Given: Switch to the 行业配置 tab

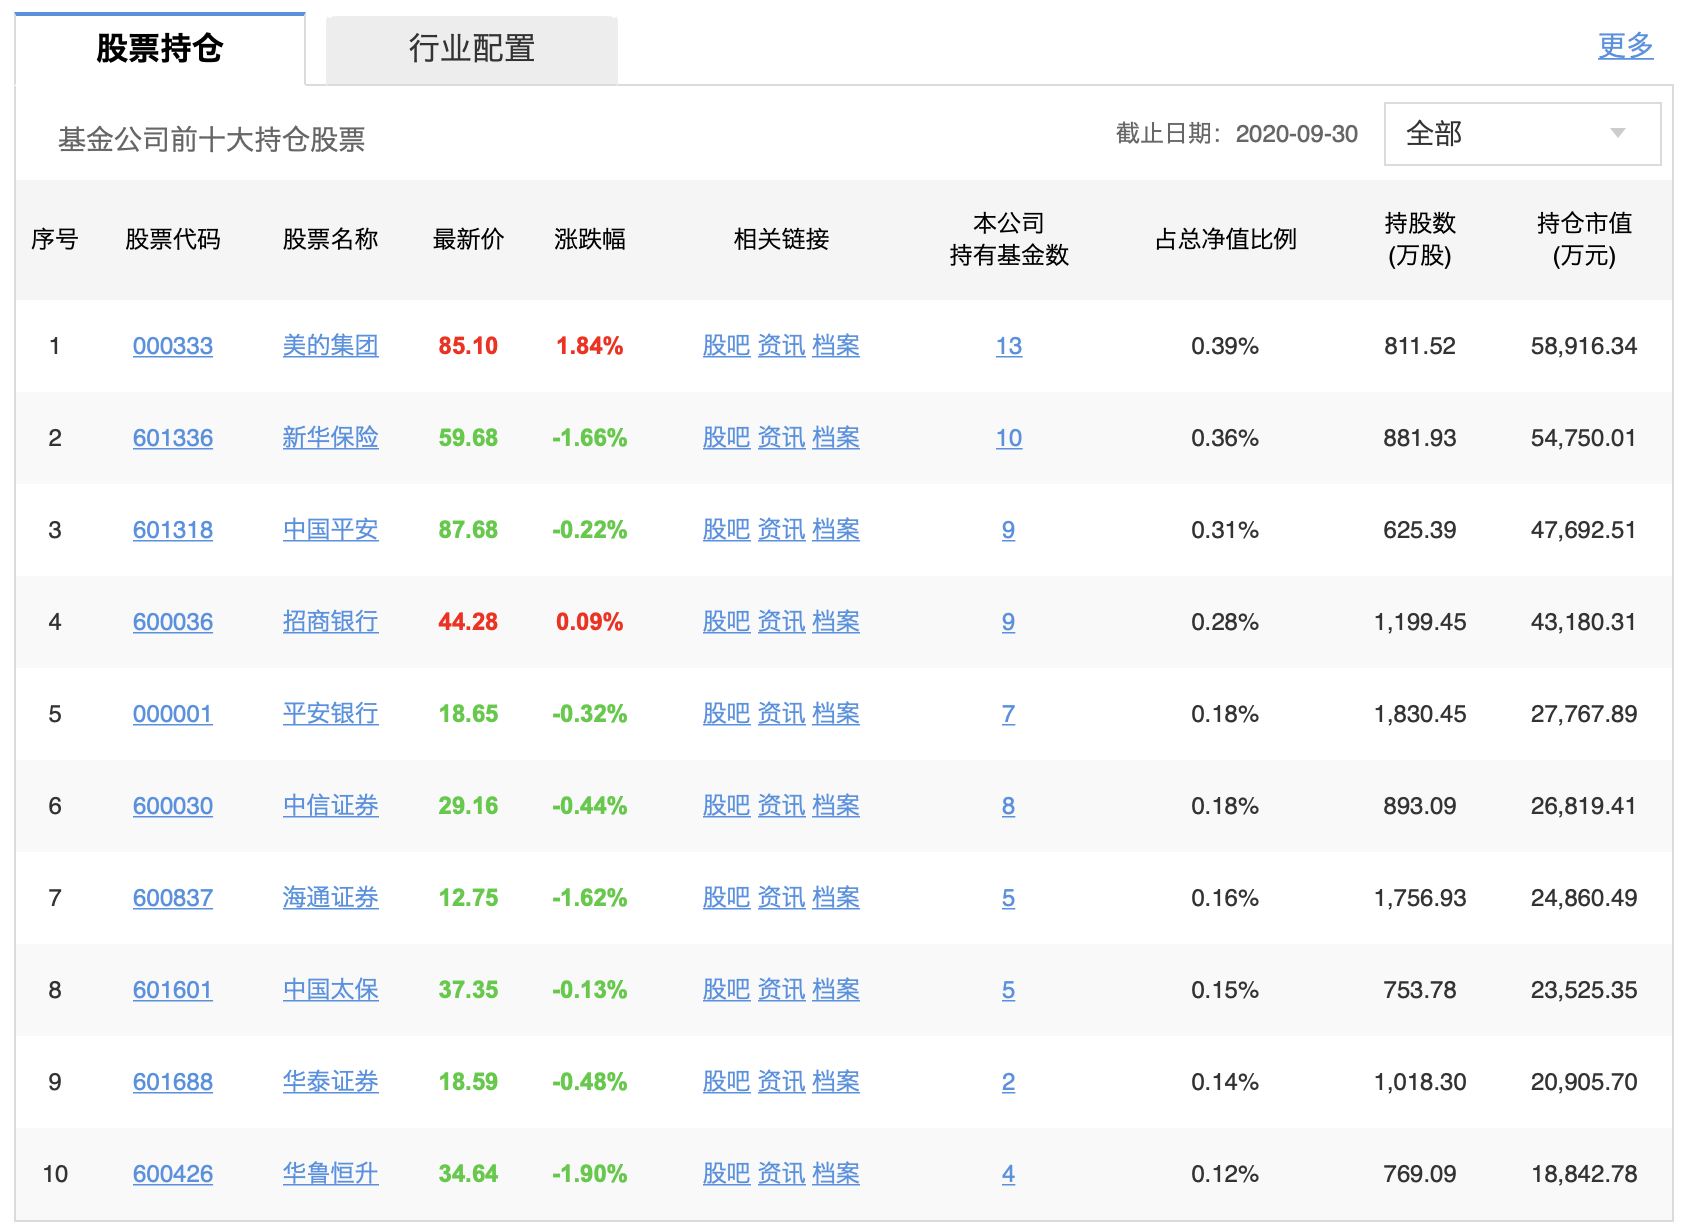Looking at the screenshot, I should coord(472,48).
